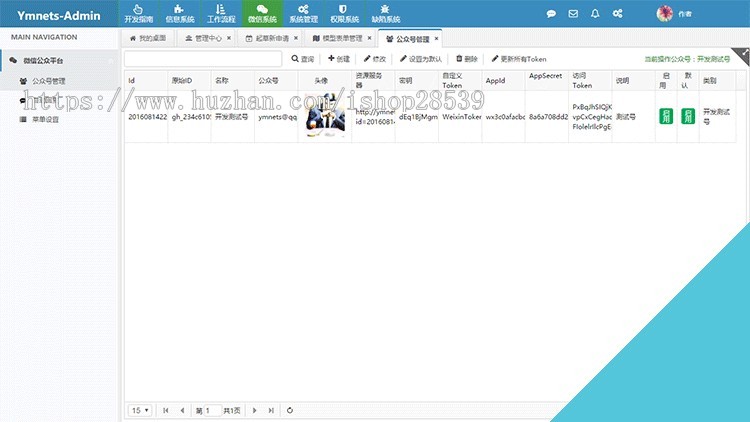Click the 删除 delete button
The width and height of the screenshot is (750, 422).
click(x=466, y=59)
